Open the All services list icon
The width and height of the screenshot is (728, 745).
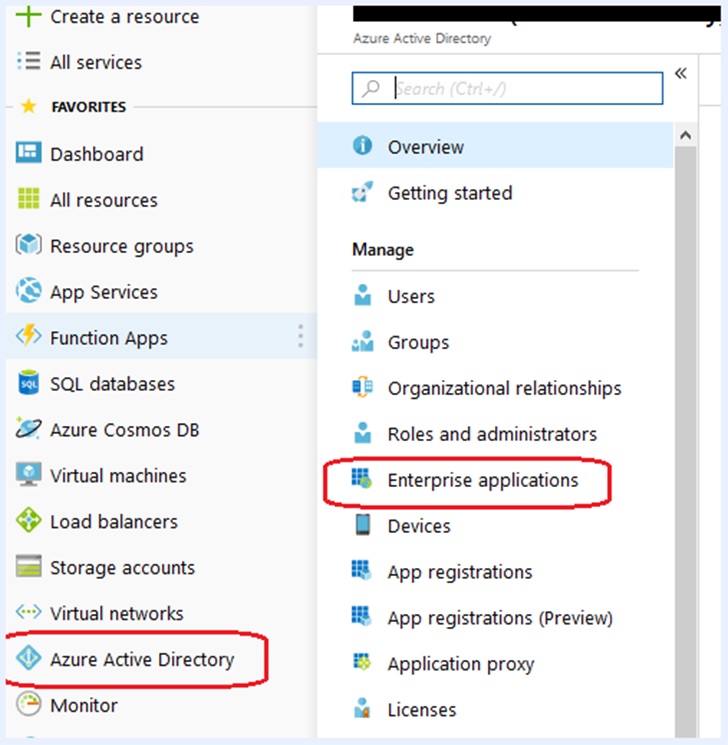coord(29,62)
